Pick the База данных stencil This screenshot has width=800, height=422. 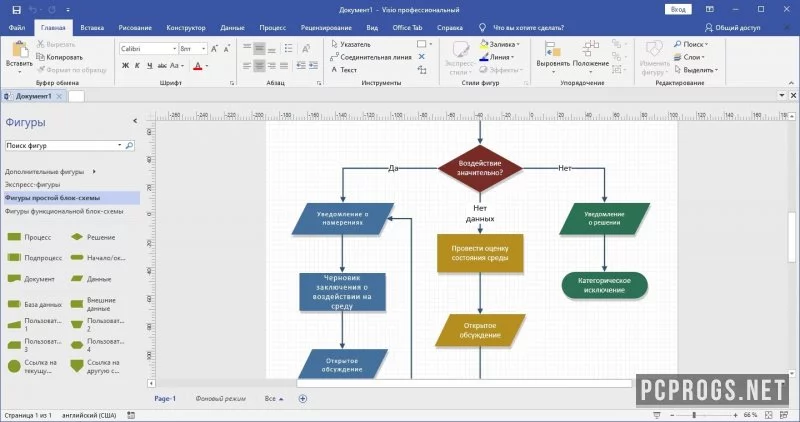tap(14, 304)
